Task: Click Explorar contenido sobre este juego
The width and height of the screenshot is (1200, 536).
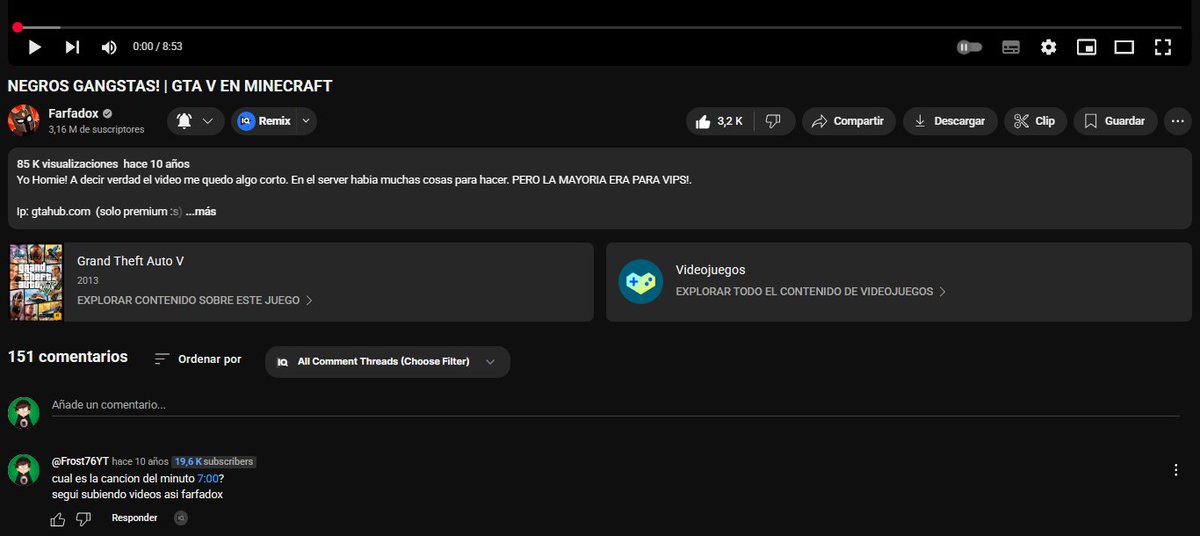Action: (195, 300)
